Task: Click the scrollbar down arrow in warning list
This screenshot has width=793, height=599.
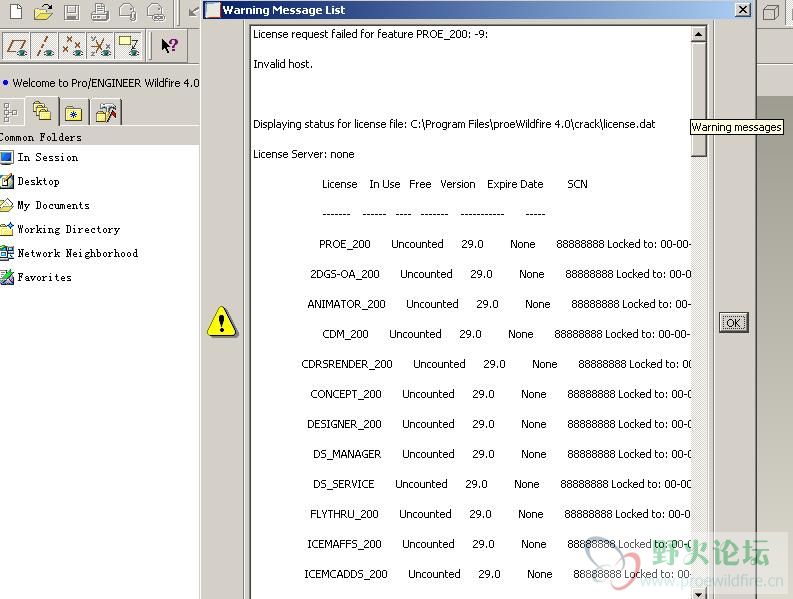Action: (698, 594)
